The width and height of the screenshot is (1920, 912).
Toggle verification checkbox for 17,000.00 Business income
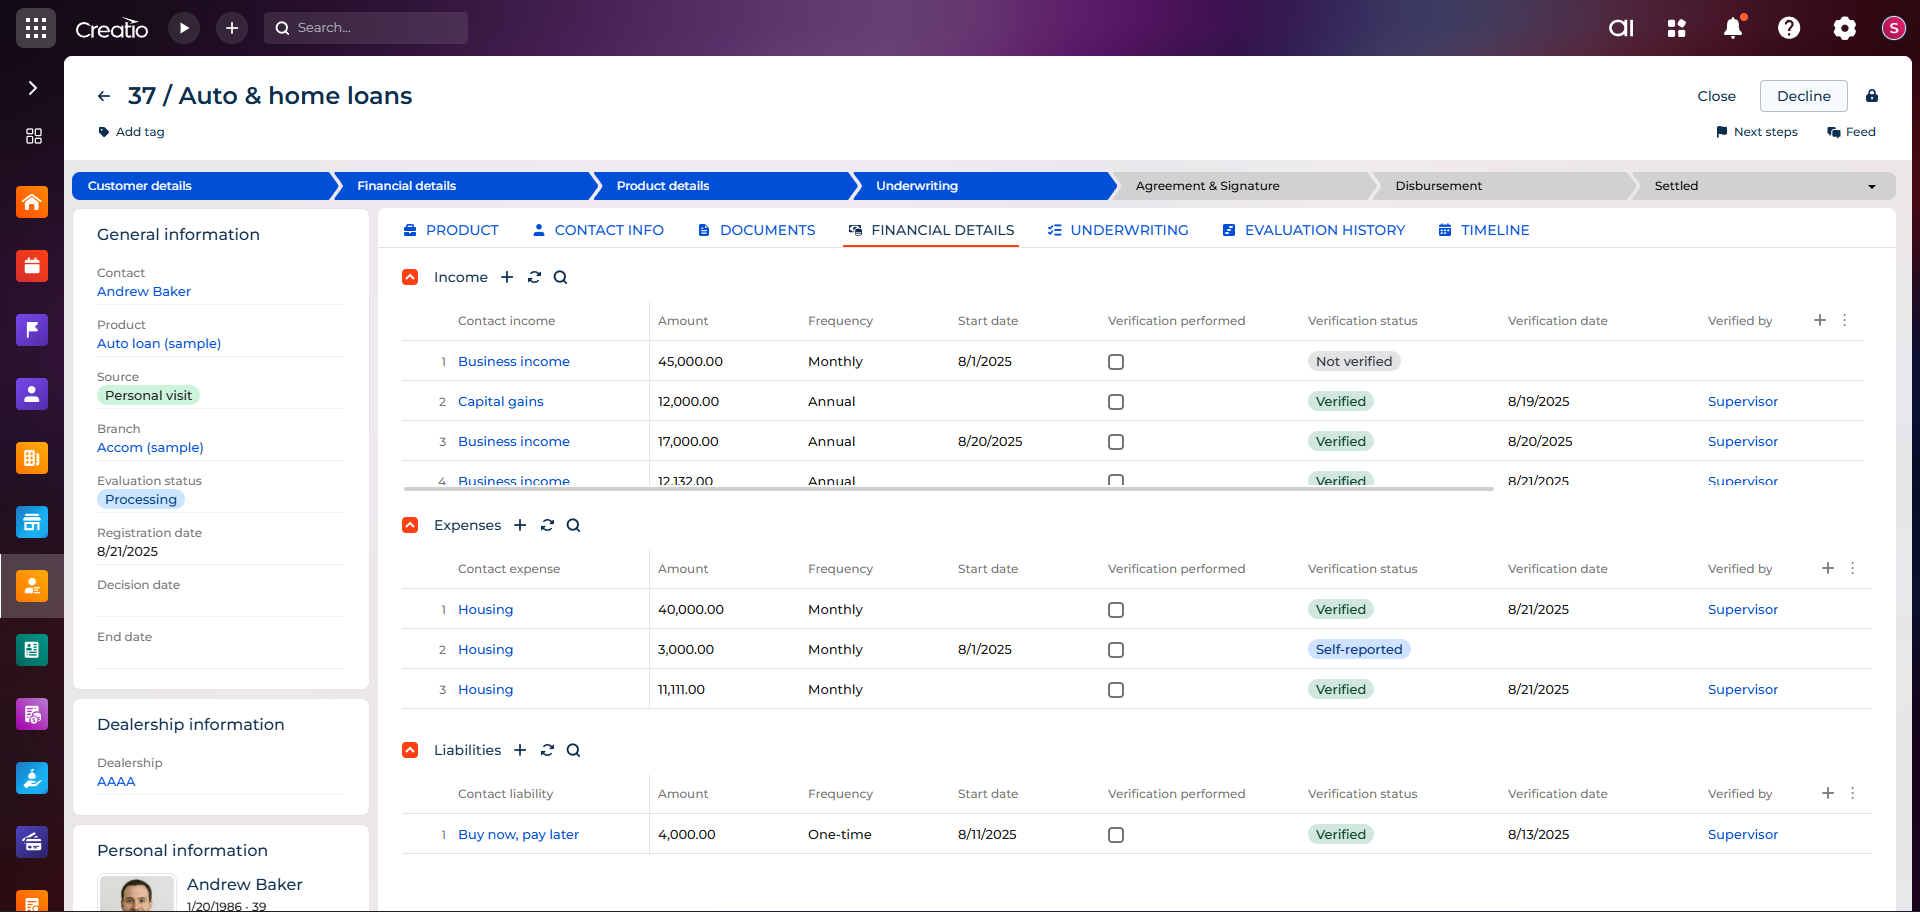click(1116, 442)
